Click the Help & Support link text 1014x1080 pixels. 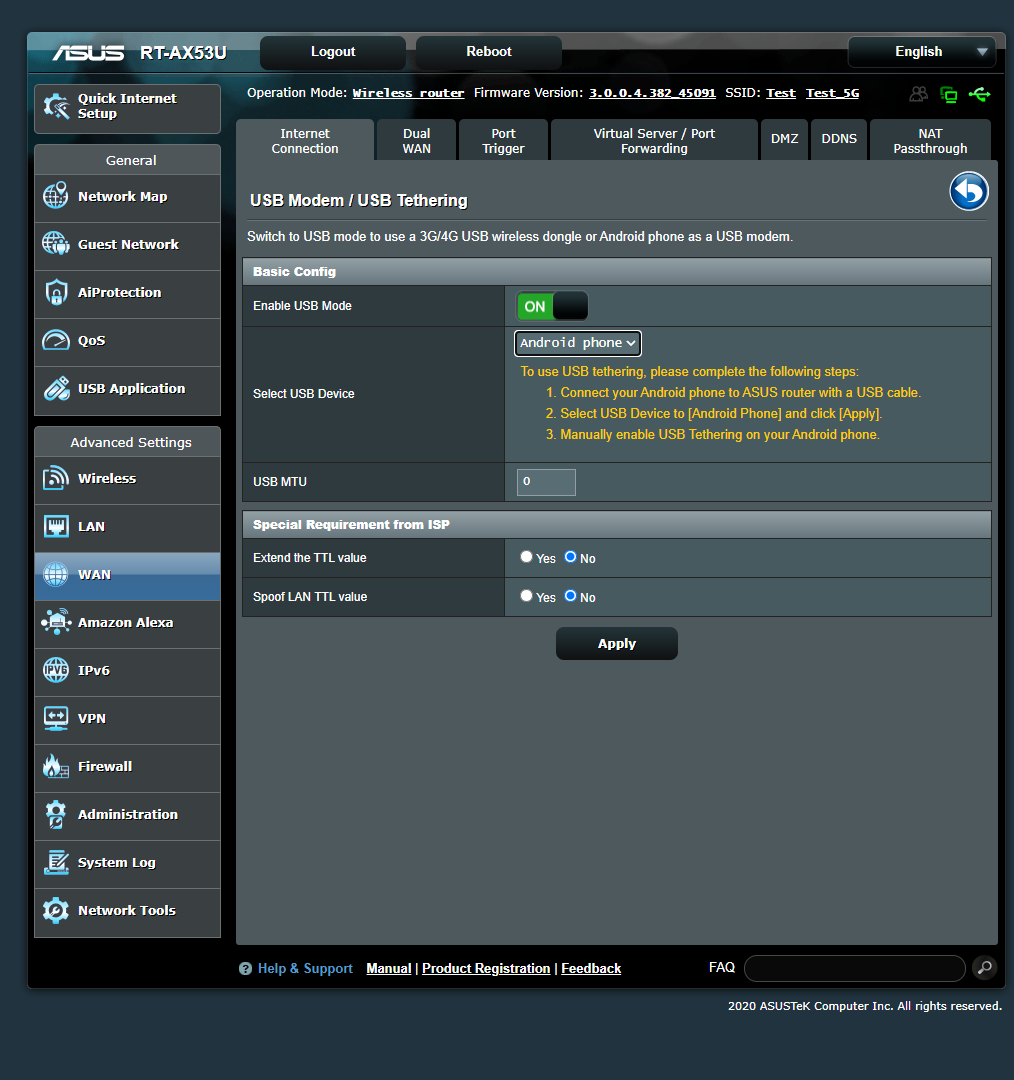point(305,968)
